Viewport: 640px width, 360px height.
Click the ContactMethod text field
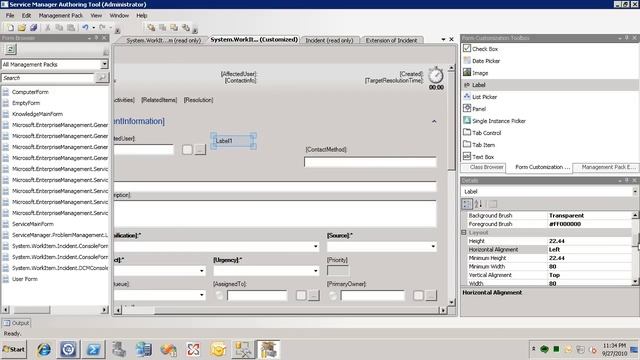pyautogui.click(x=370, y=162)
